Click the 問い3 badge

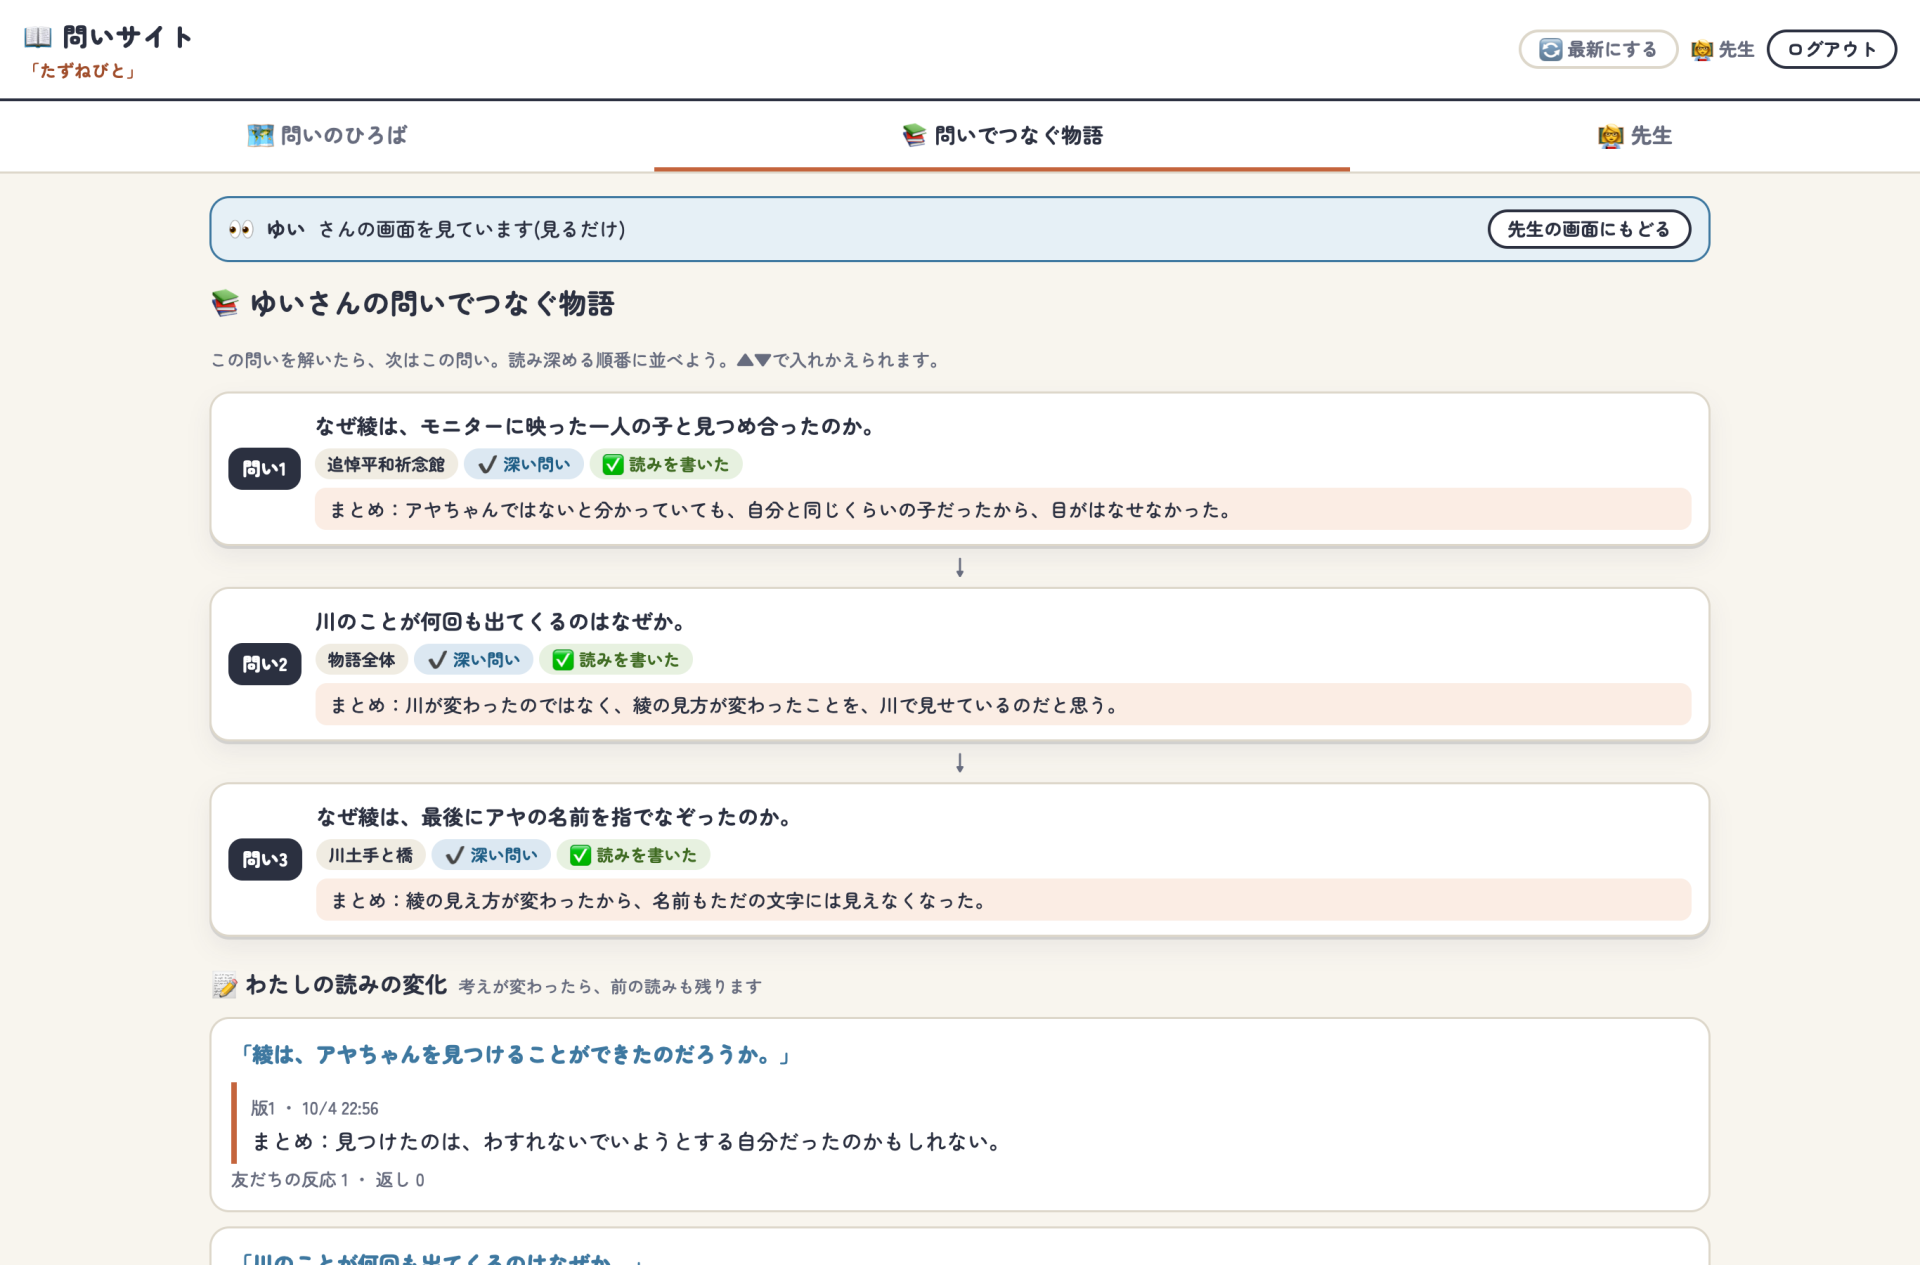tap(264, 859)
